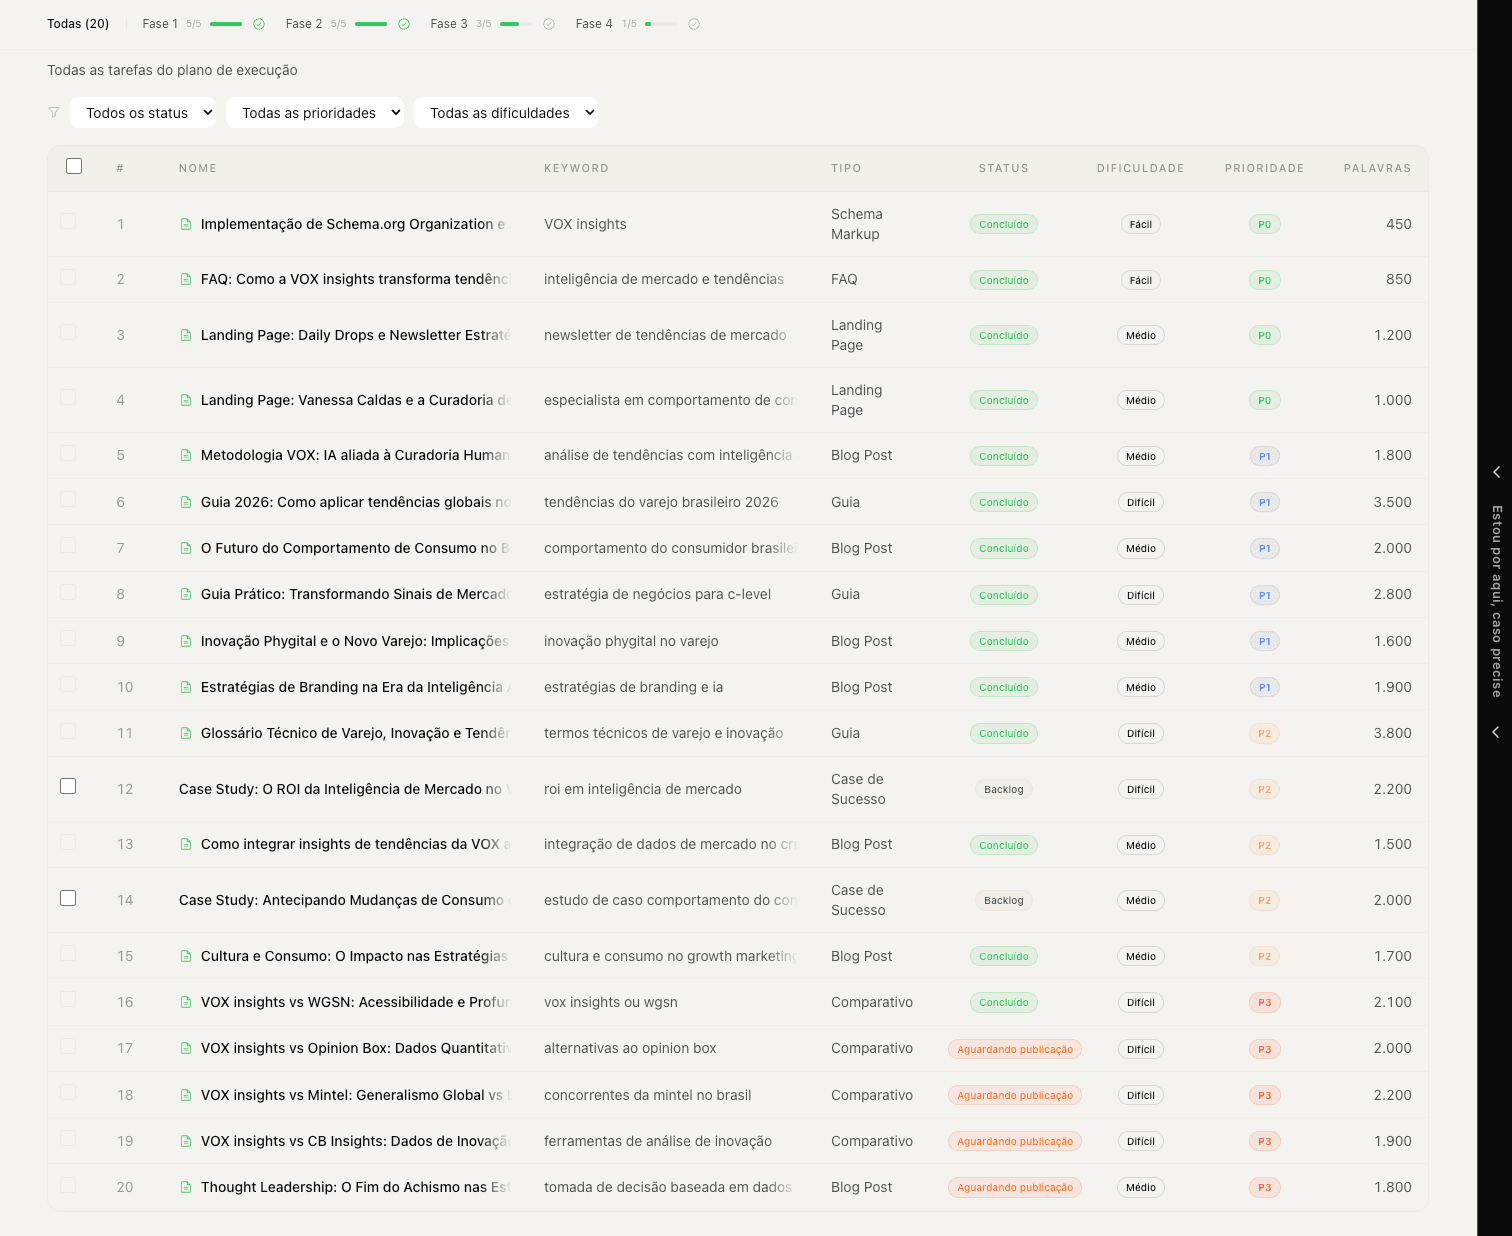The height and width of the screenshot is (1236, 1512).
Task: Select the Todas (20) tab
Action: [x=78, y=24]
